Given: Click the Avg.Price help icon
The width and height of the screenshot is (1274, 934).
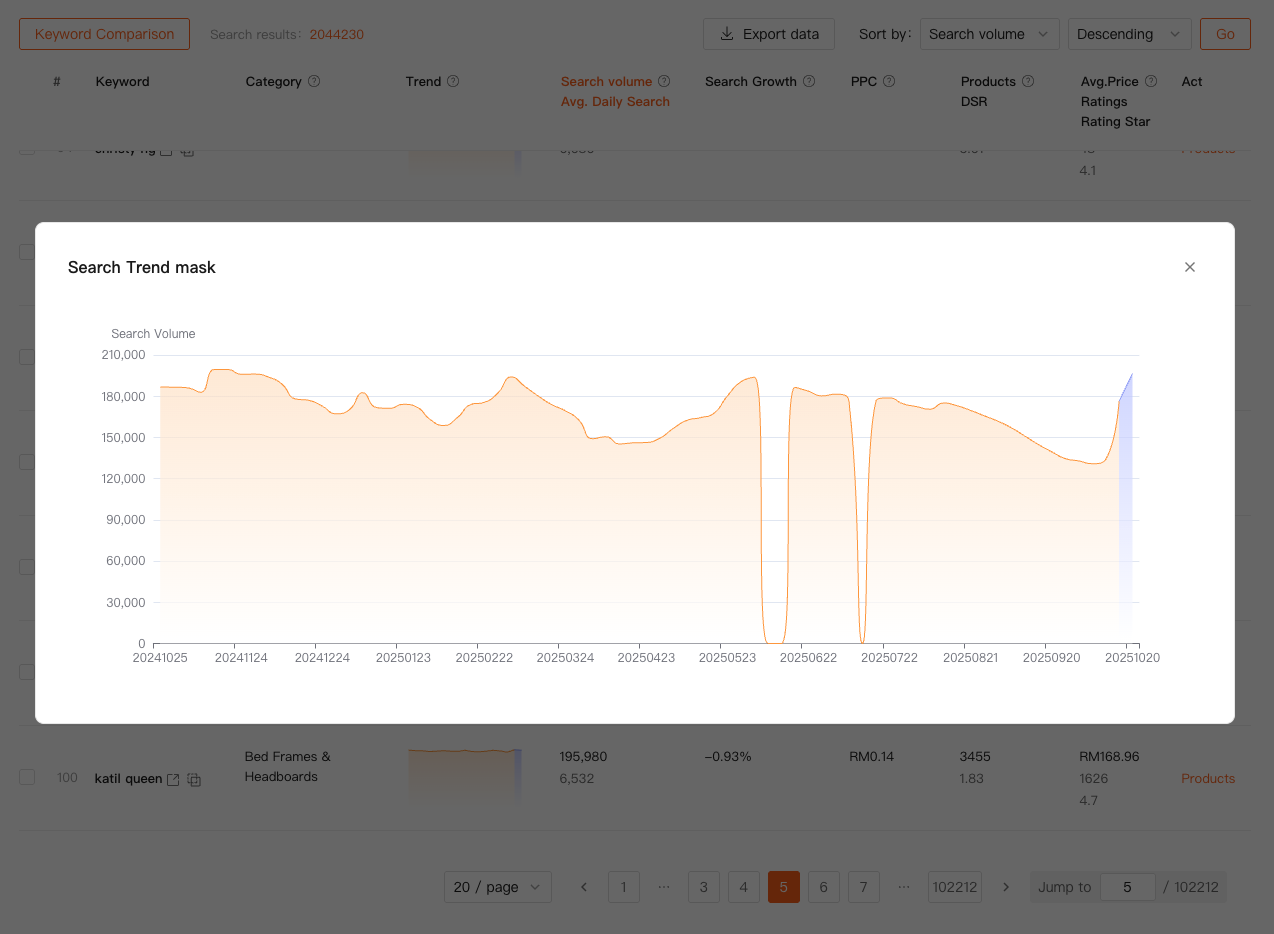Looking at the screenshot, I should coord(1151,82).
